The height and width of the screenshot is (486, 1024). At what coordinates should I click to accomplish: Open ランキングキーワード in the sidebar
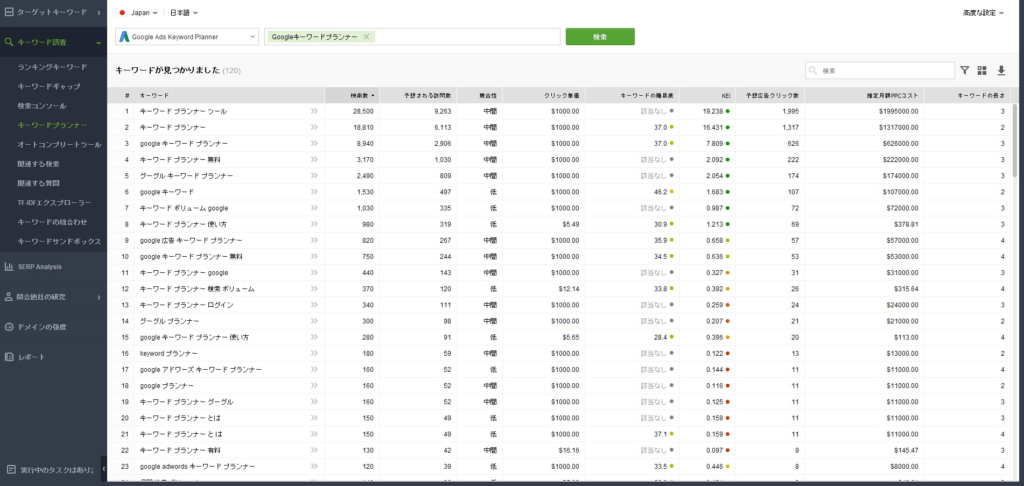52,67
